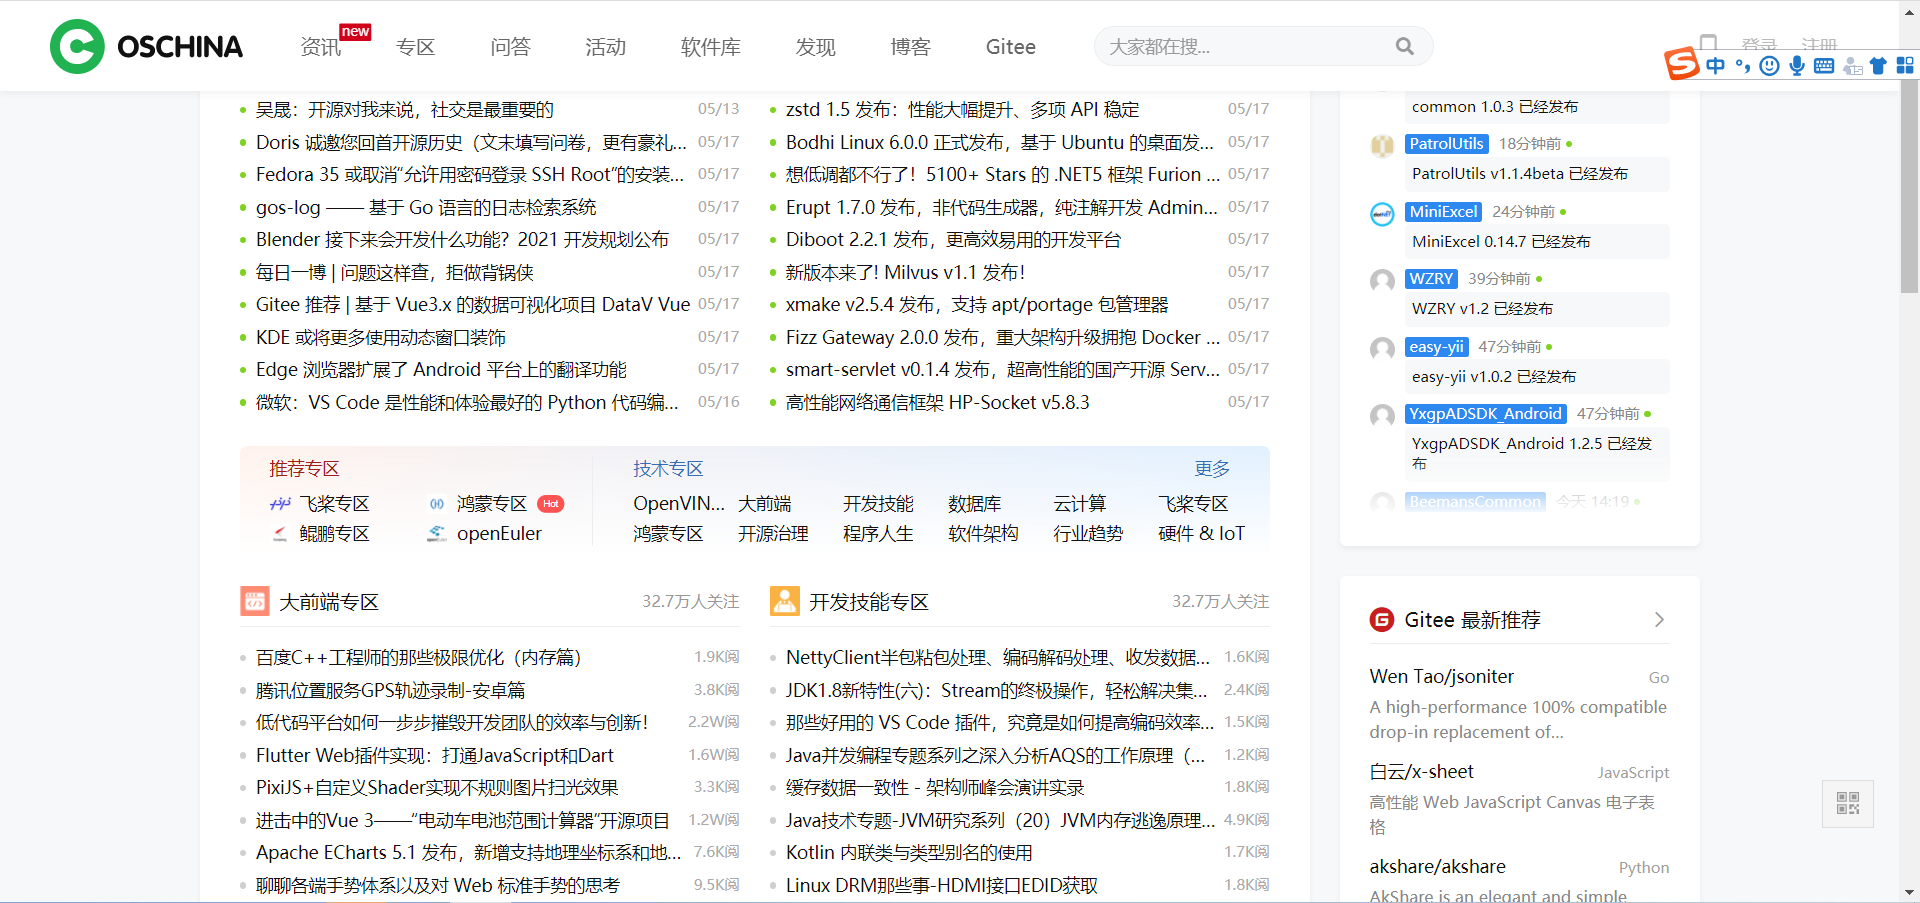
Task: Click the PatrolUtils author avatar
Action: pos(1382,145)
